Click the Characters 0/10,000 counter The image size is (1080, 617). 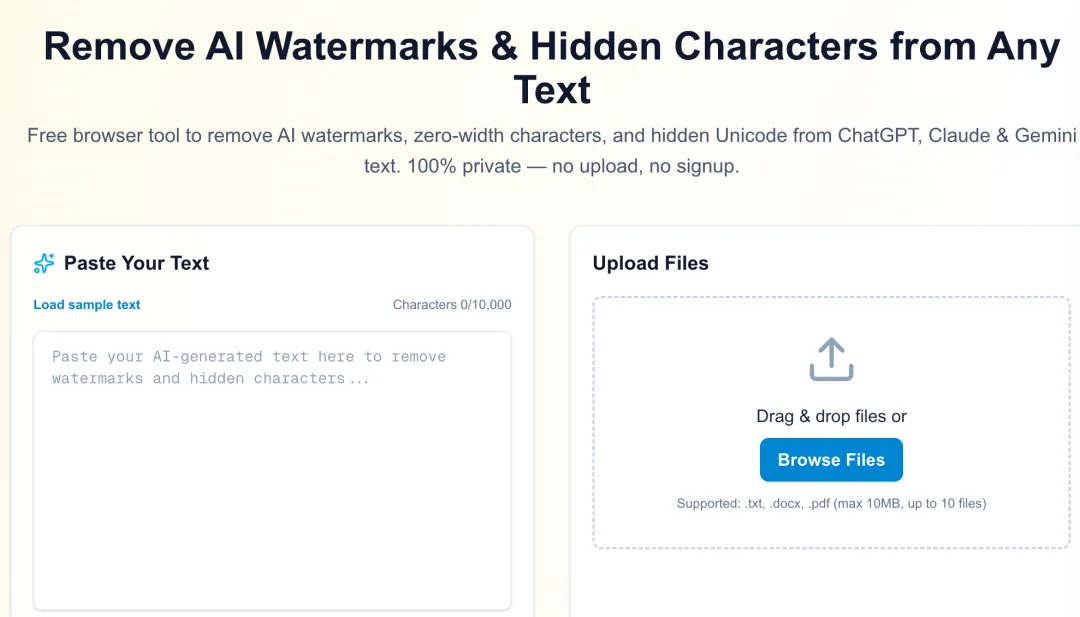[x=452, y=304]
